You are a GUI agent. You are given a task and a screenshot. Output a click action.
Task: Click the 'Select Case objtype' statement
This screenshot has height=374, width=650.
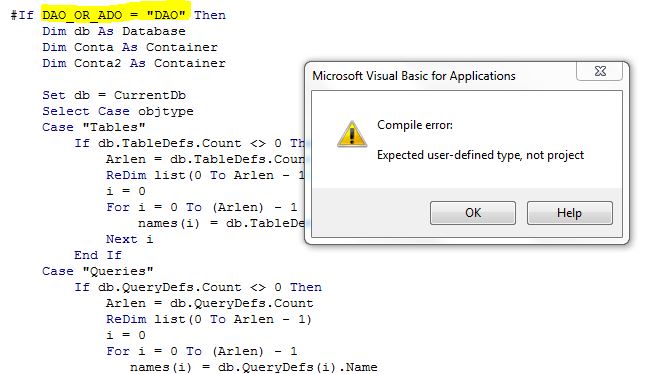click(118, 112)
